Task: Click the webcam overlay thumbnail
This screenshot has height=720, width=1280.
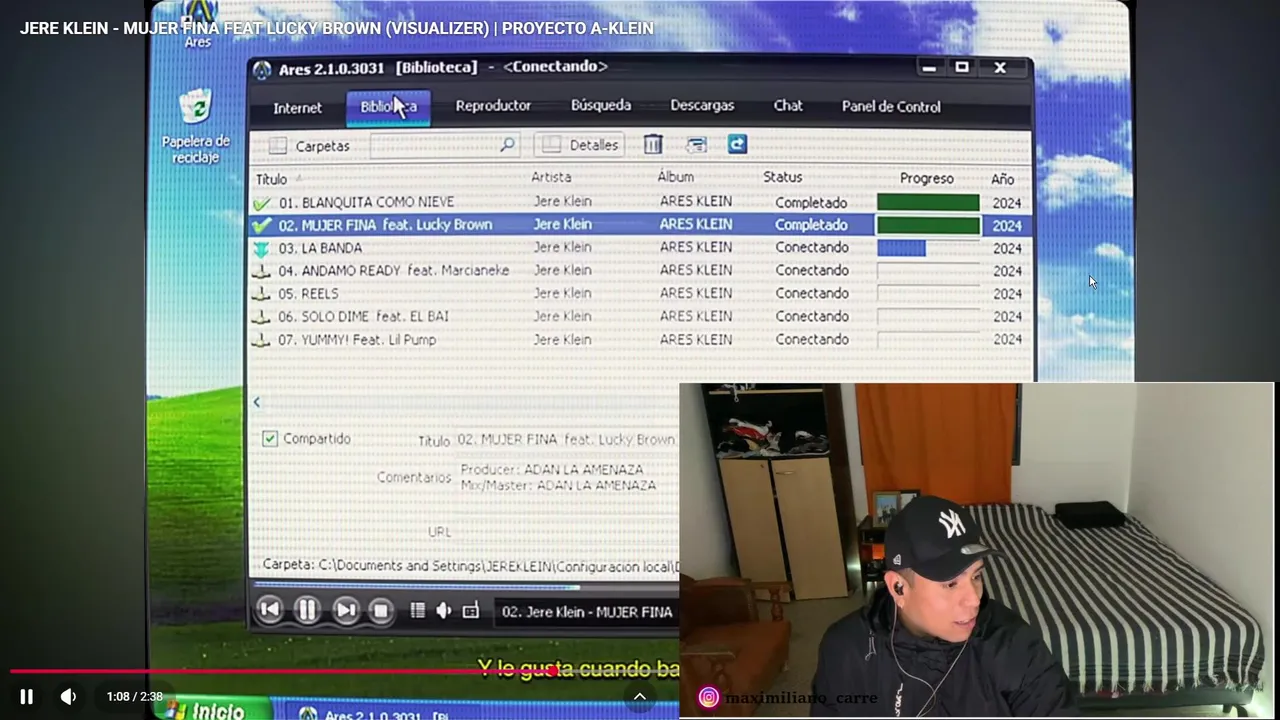Action: 976,550
